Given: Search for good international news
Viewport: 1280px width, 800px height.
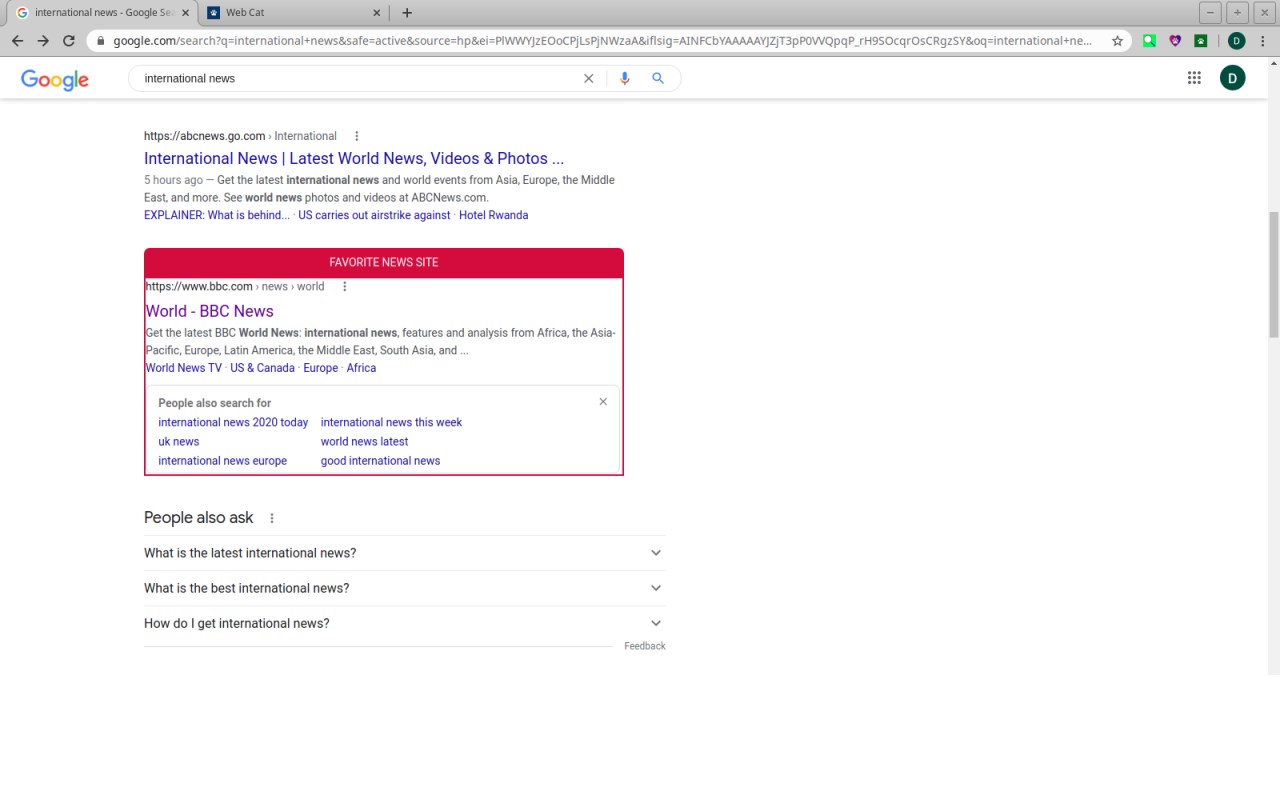Looking at the screenshot, I should (x=380, y=461).
